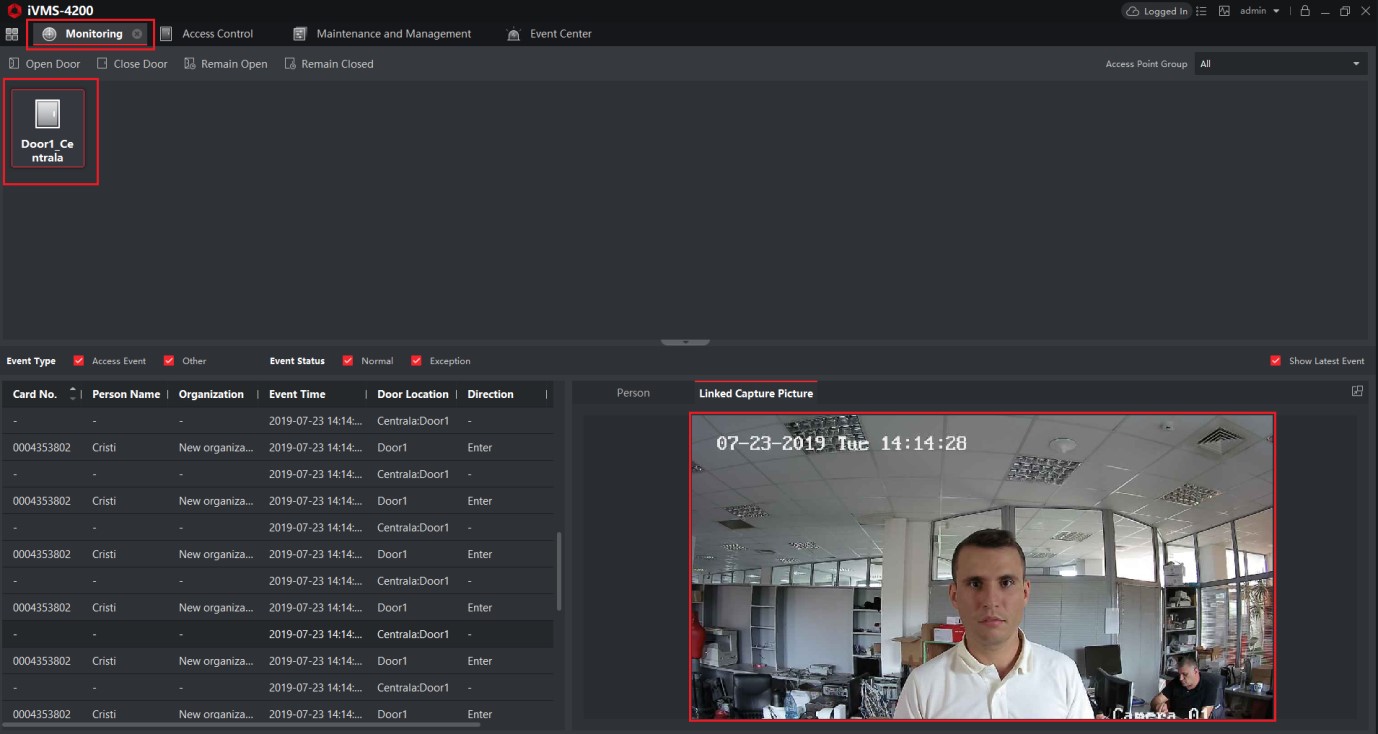Lock the client with the padlock icon
Viewport: 1378px width, 734px height.
pos(1305,11)
